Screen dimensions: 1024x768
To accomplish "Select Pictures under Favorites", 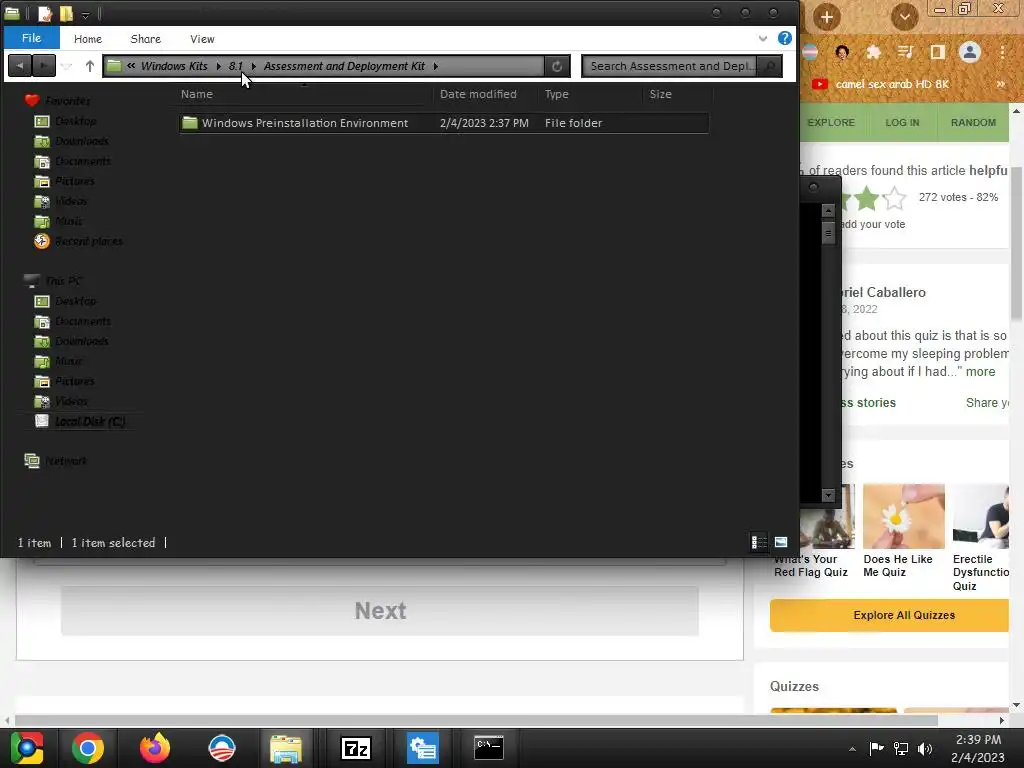I will pyautogui.click(x=74, y=181).
